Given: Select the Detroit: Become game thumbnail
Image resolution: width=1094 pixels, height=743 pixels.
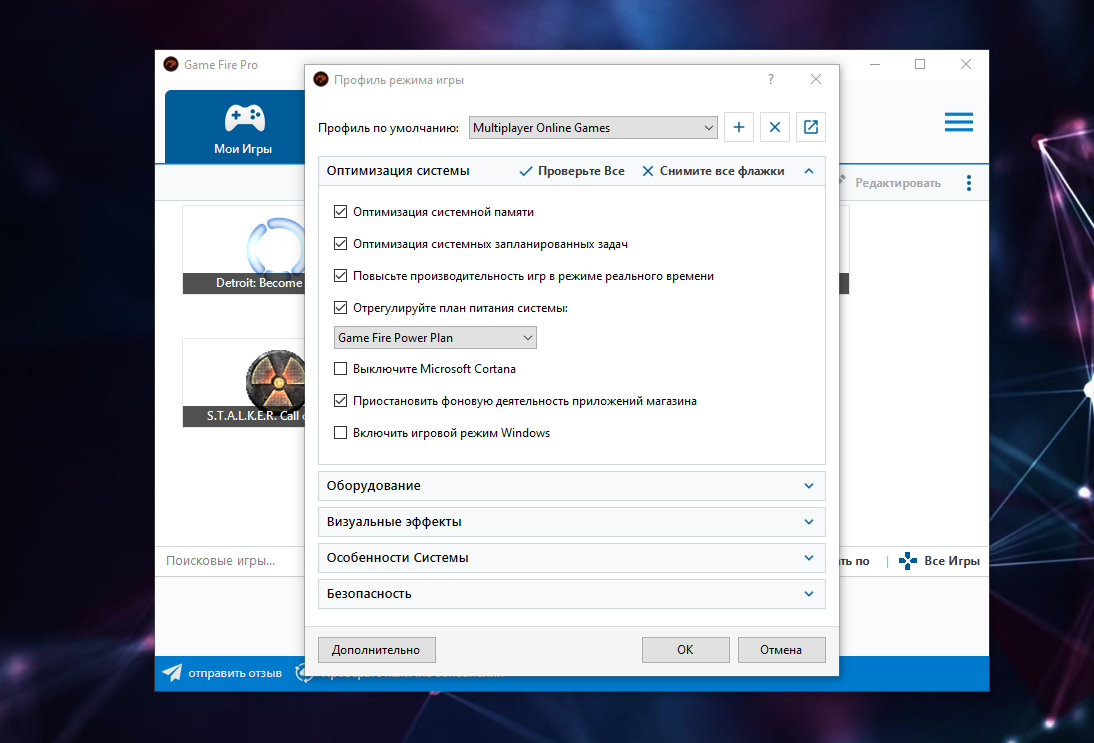Looking at the screenshot, I should click(244, 249).
